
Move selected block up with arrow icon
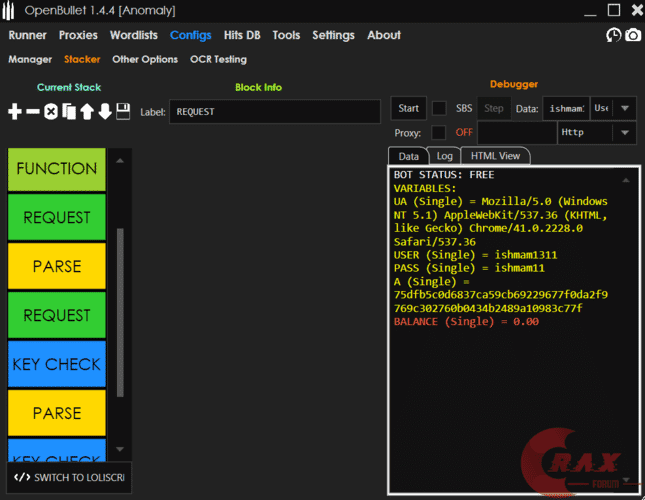point(87,112)
